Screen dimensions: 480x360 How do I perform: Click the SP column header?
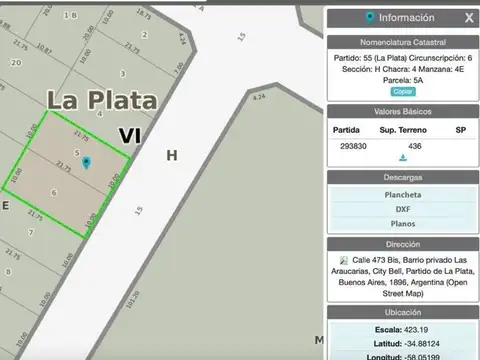tap(461, 130)
